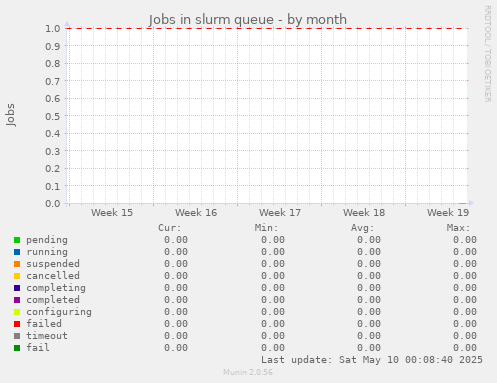Select the 'cancelled' legend label
497x383 pixels.
53,276
